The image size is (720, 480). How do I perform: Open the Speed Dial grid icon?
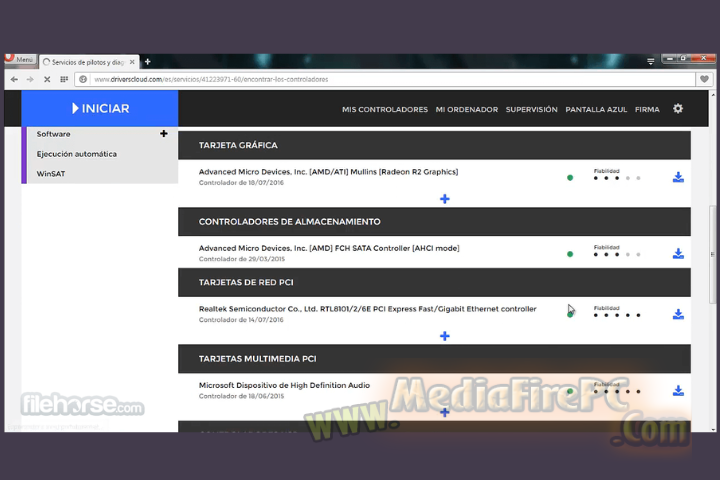(x=64, y=79)
